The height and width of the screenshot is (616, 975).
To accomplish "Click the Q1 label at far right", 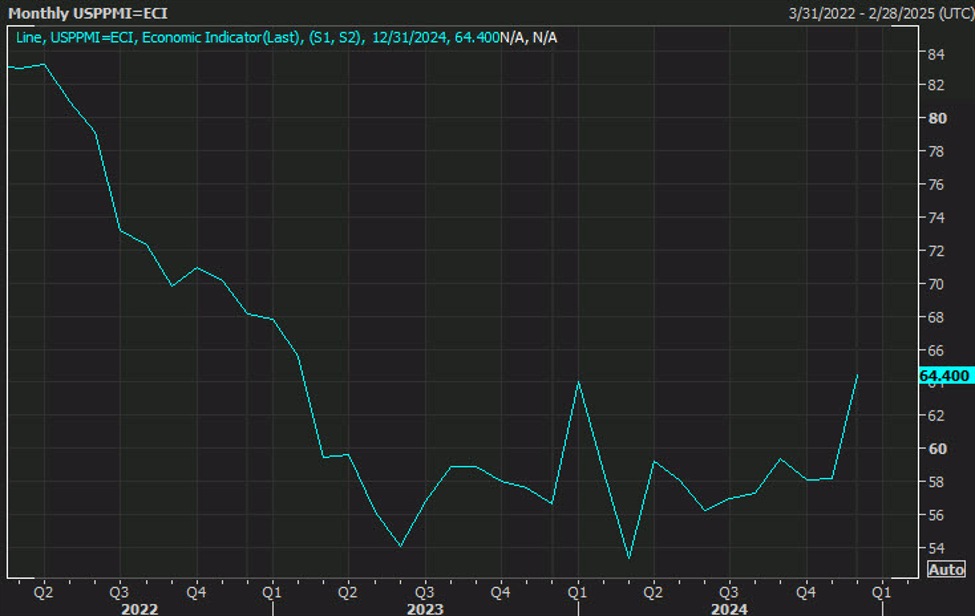I will pos(879,590).
